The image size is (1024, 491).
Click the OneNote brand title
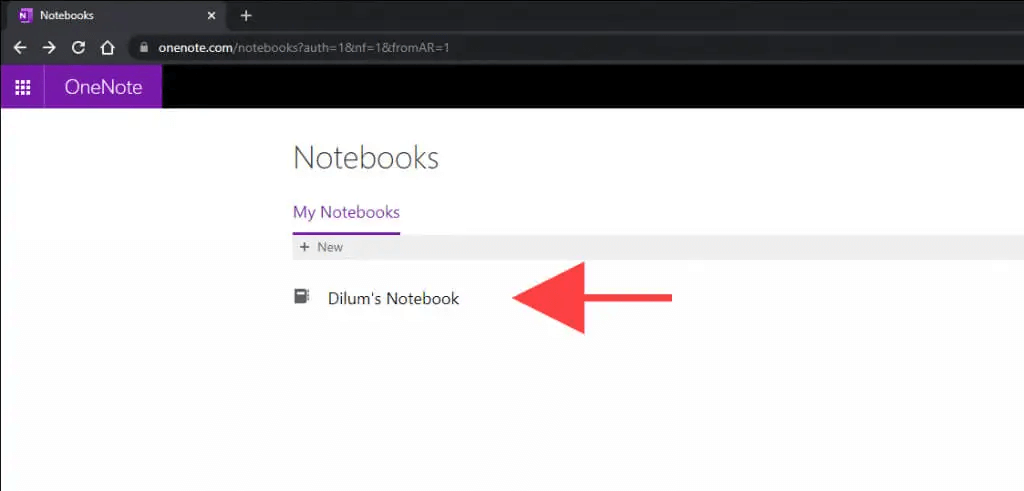tap(103, 87)
